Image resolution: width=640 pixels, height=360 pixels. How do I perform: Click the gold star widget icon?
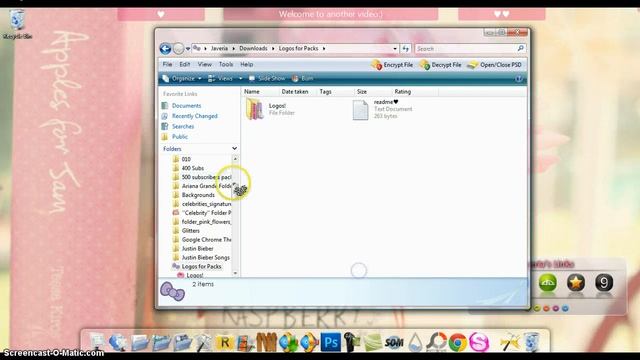pyautogui.click(x=576, y=282)
